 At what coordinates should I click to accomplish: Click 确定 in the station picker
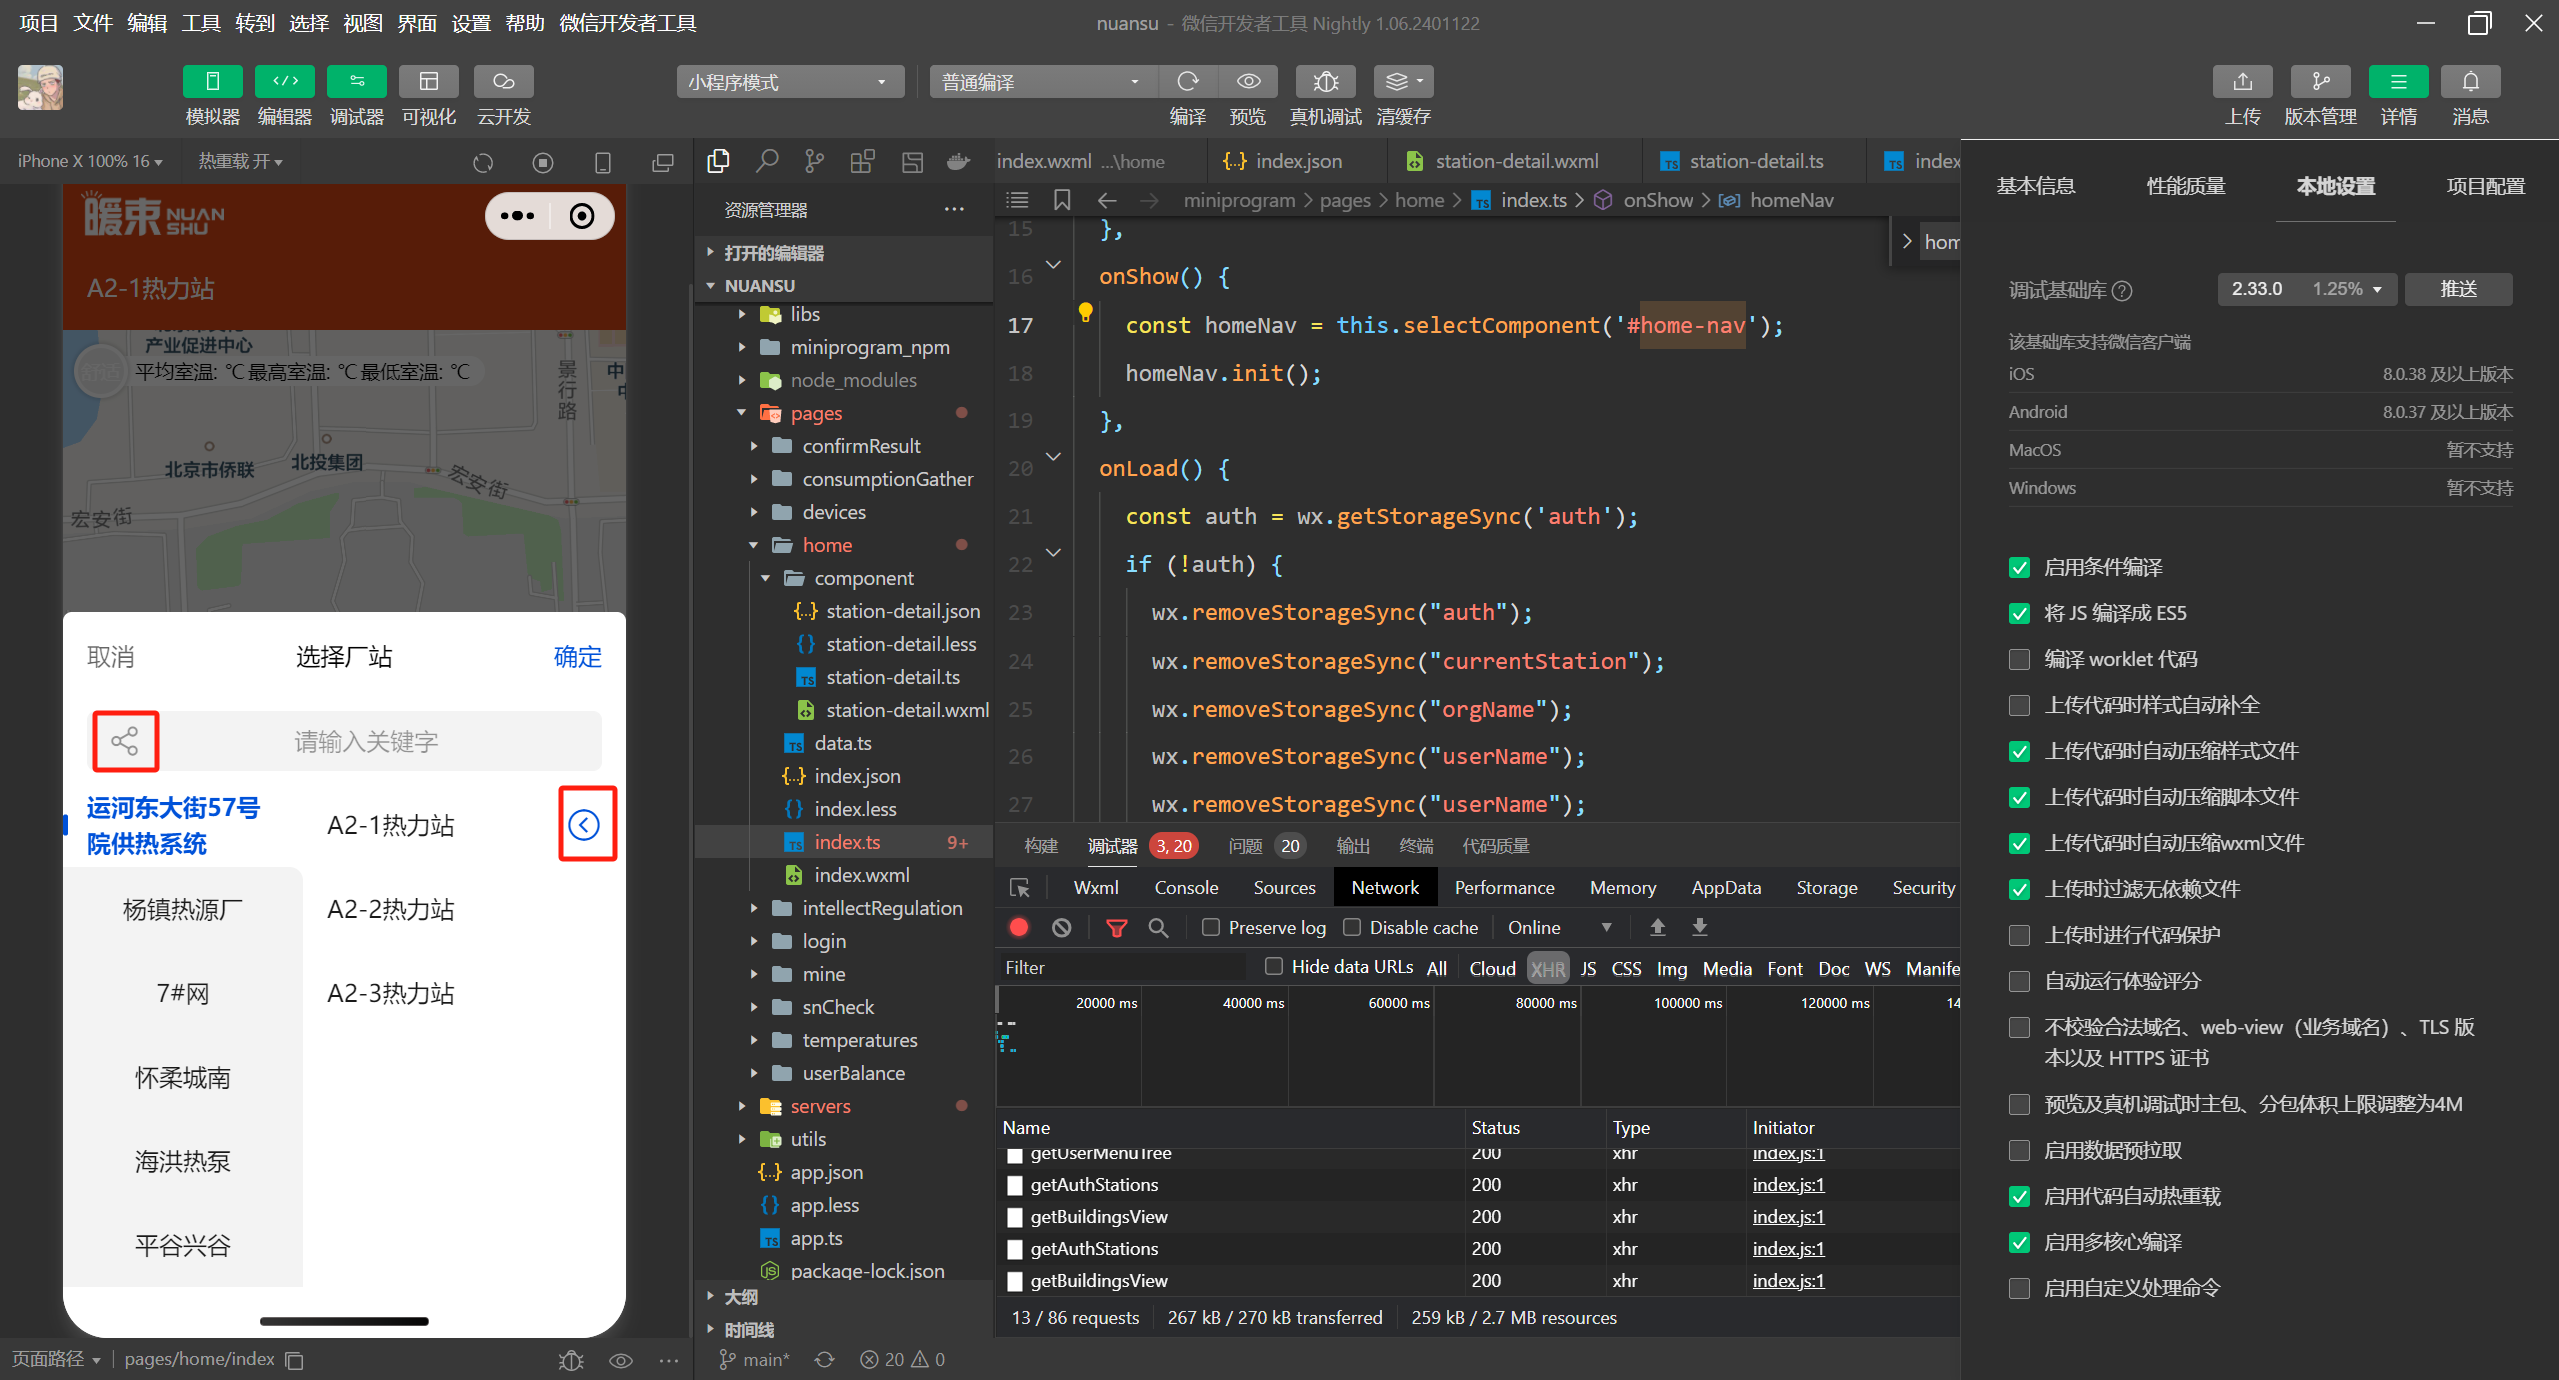pos(577,657)
